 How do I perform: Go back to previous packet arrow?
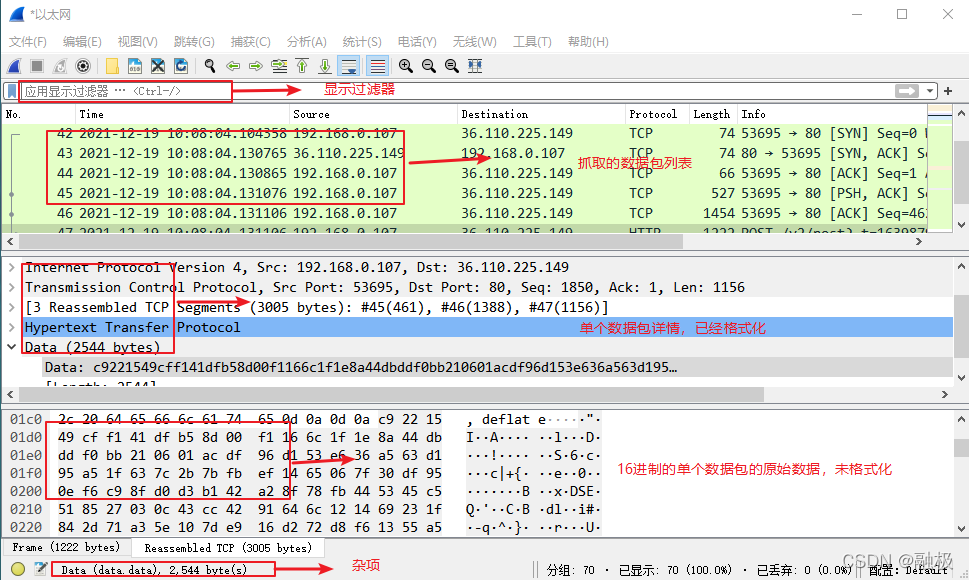coord(233,66)
